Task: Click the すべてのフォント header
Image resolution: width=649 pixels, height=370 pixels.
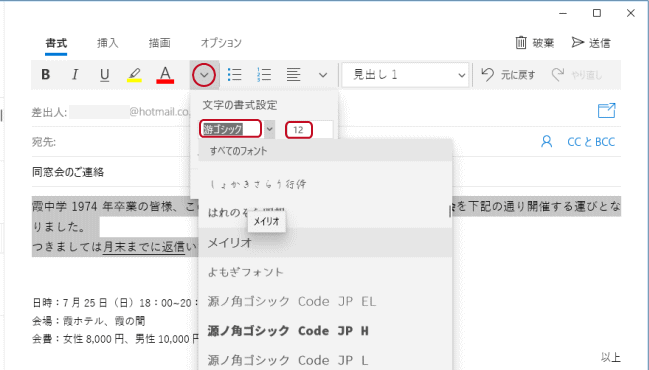Action: tap(325, 151)
